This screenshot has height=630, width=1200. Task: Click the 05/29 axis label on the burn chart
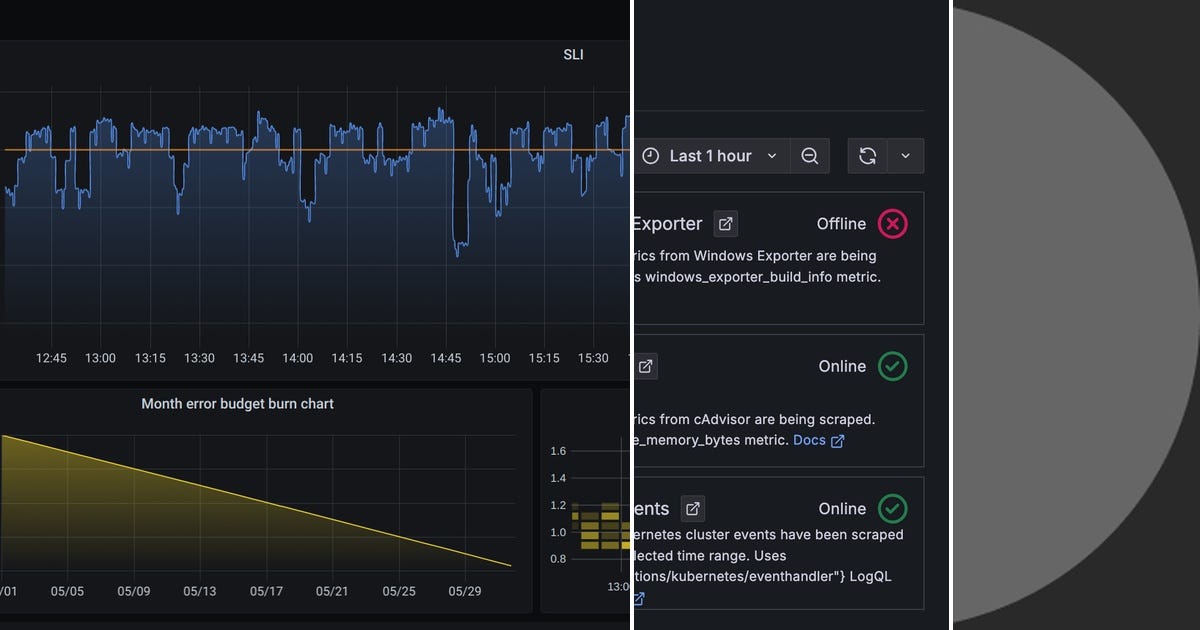point(465,591)
